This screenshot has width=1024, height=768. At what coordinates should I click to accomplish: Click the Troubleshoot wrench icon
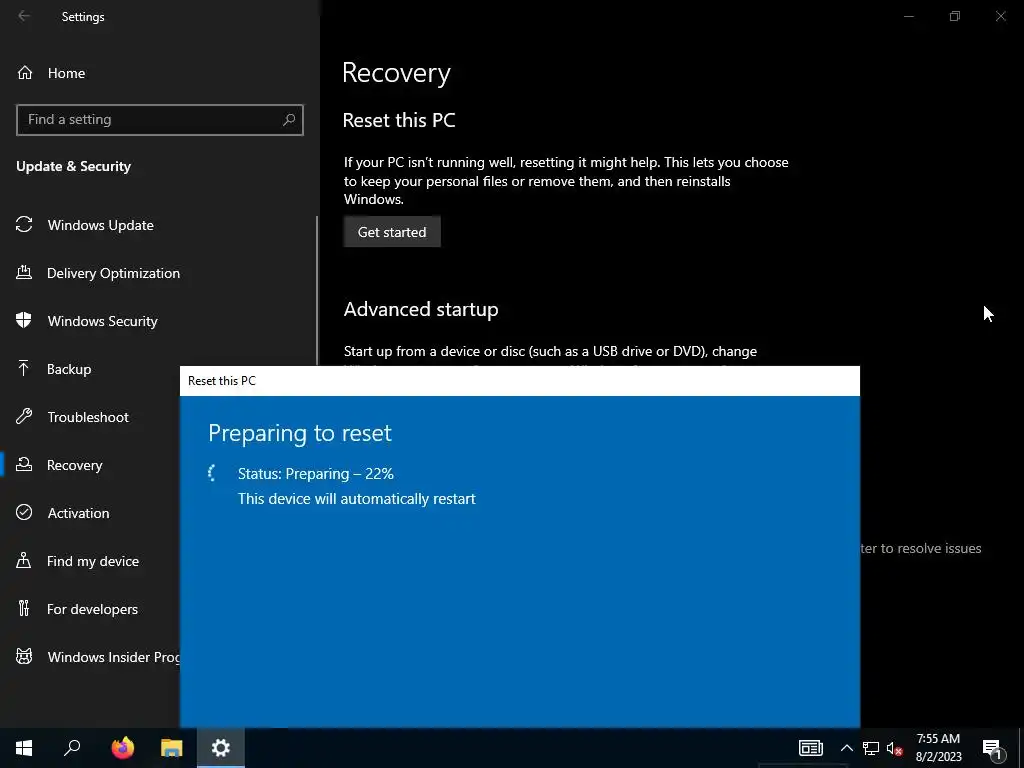(x=24, y=416)
